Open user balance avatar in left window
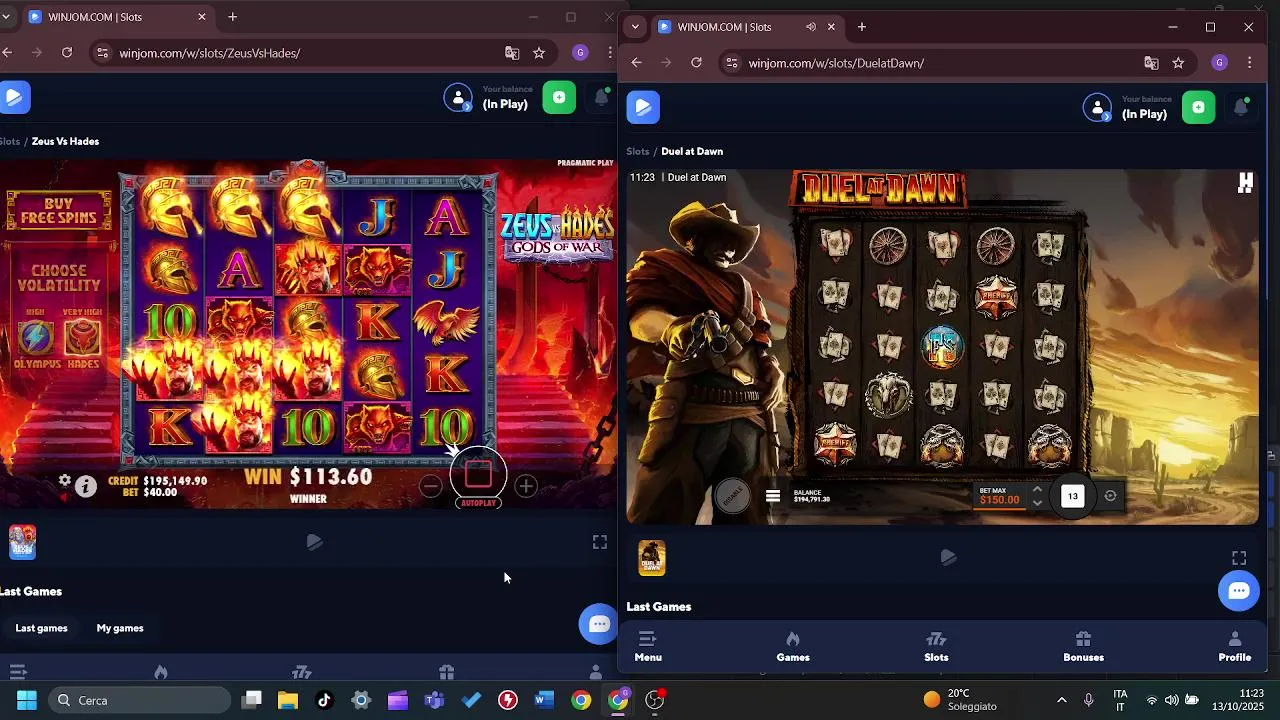The height and width of the screenshot is (720, 1280). [458, 97]
